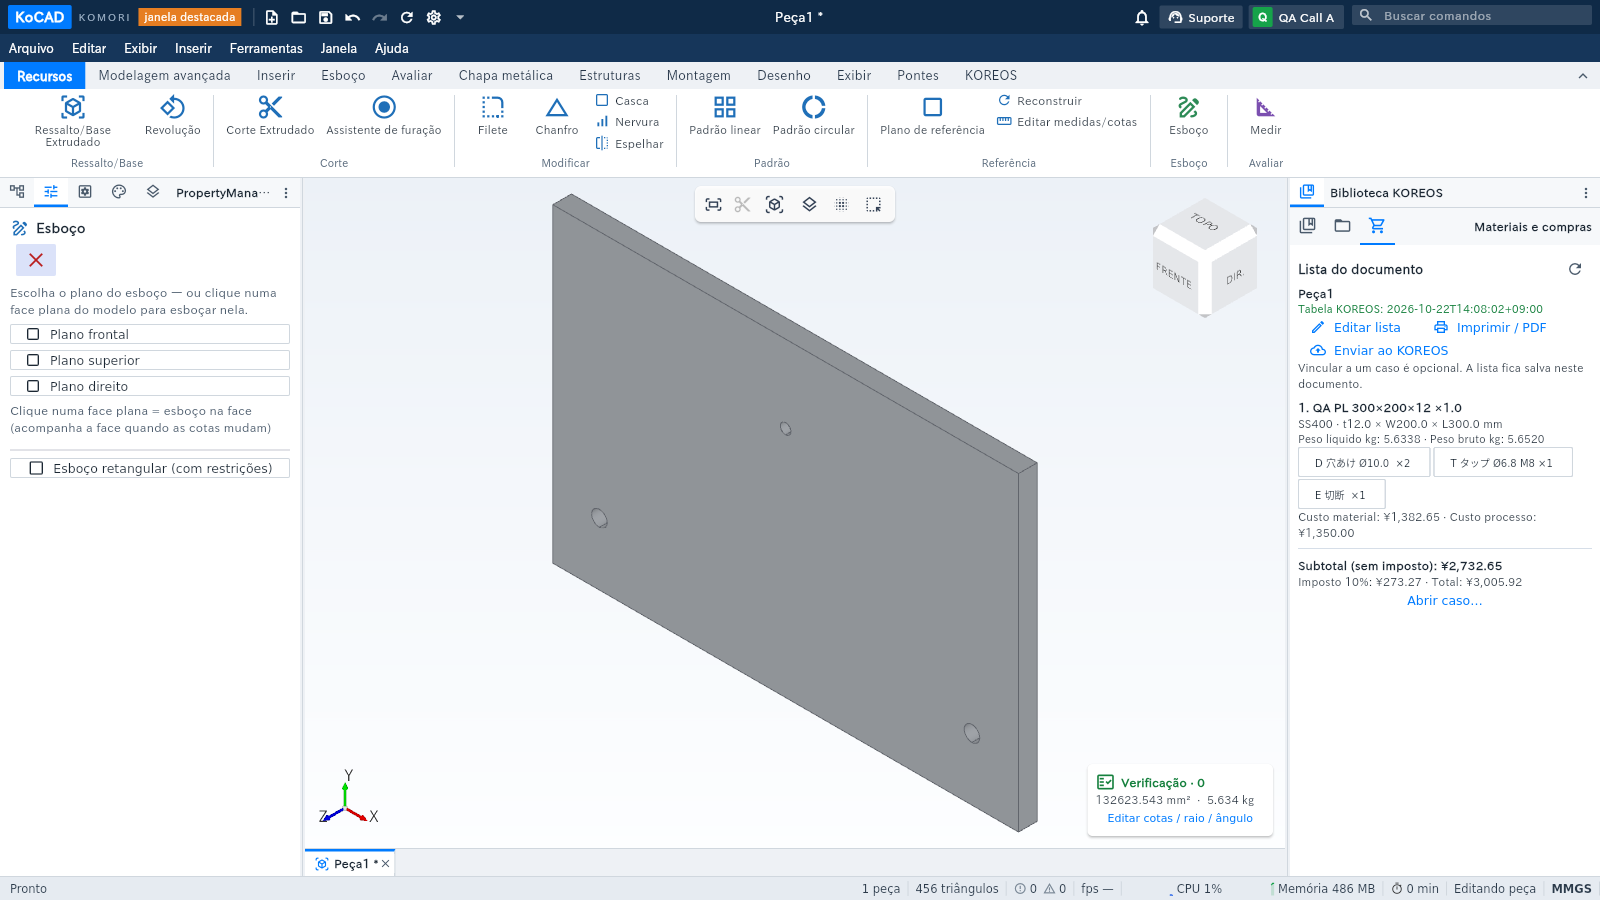Create a Plano de referência

tap(932, 116)
